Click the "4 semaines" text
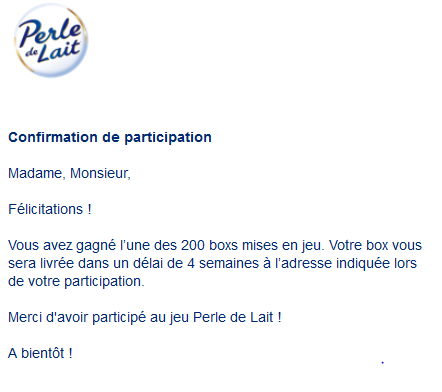Image resolution: width=442 pixels, height=392 pixels. tap(223, 263)
